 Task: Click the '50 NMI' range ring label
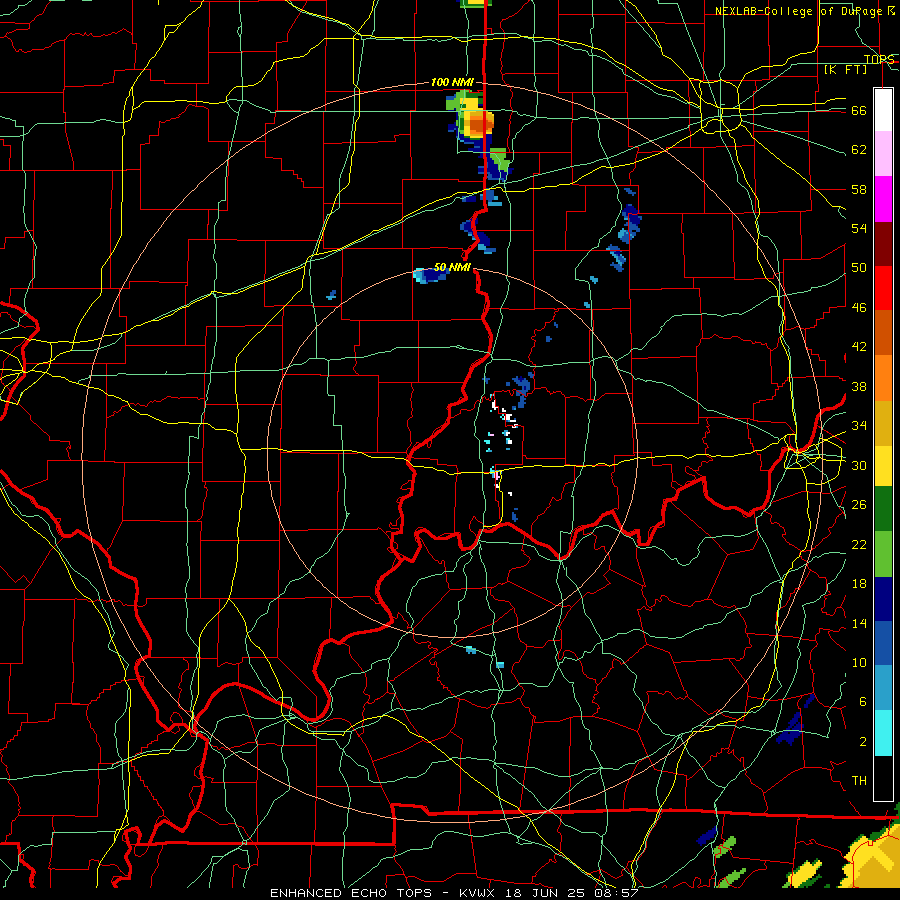(452, 267)
